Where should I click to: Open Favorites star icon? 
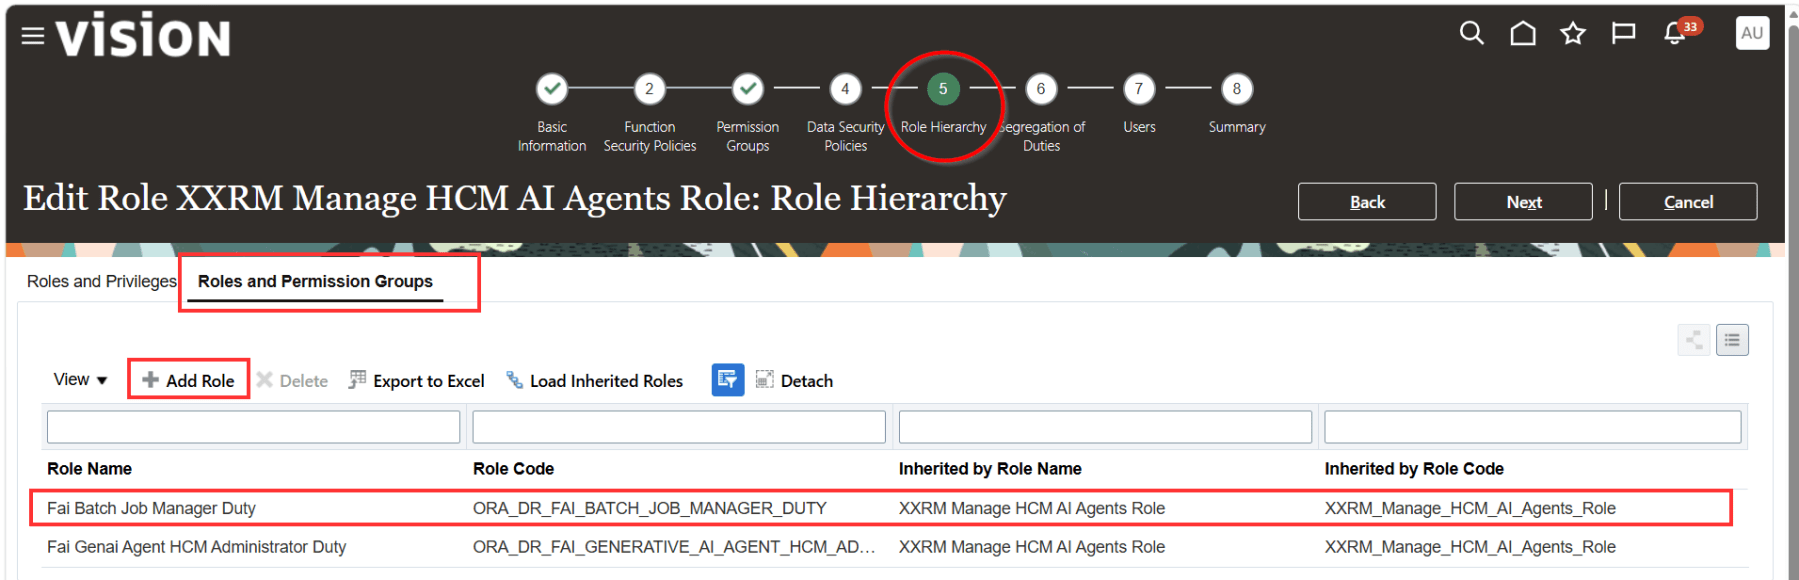point(1573,34)
